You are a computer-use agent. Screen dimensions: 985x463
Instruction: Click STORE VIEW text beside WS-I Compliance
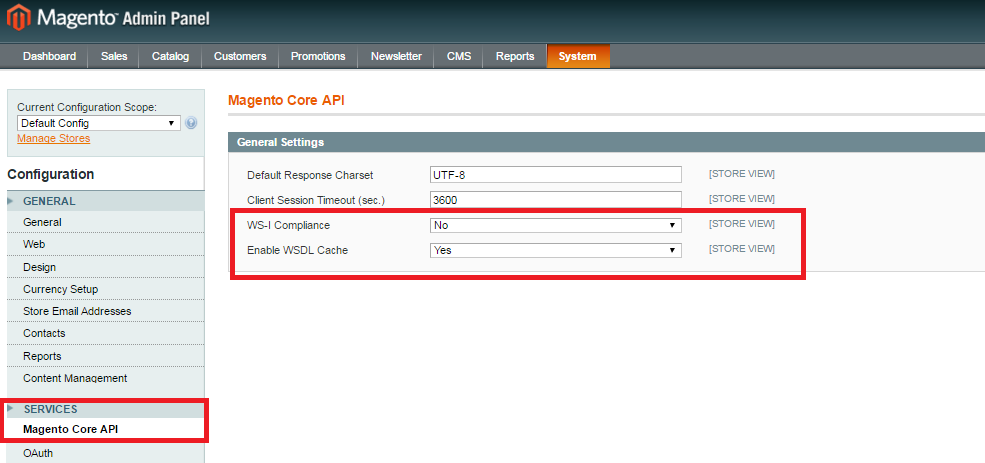pos(742,224)
